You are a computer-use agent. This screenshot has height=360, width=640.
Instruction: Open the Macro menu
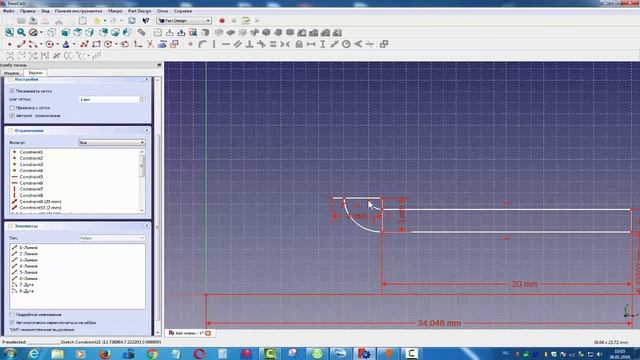click(115, 11)
